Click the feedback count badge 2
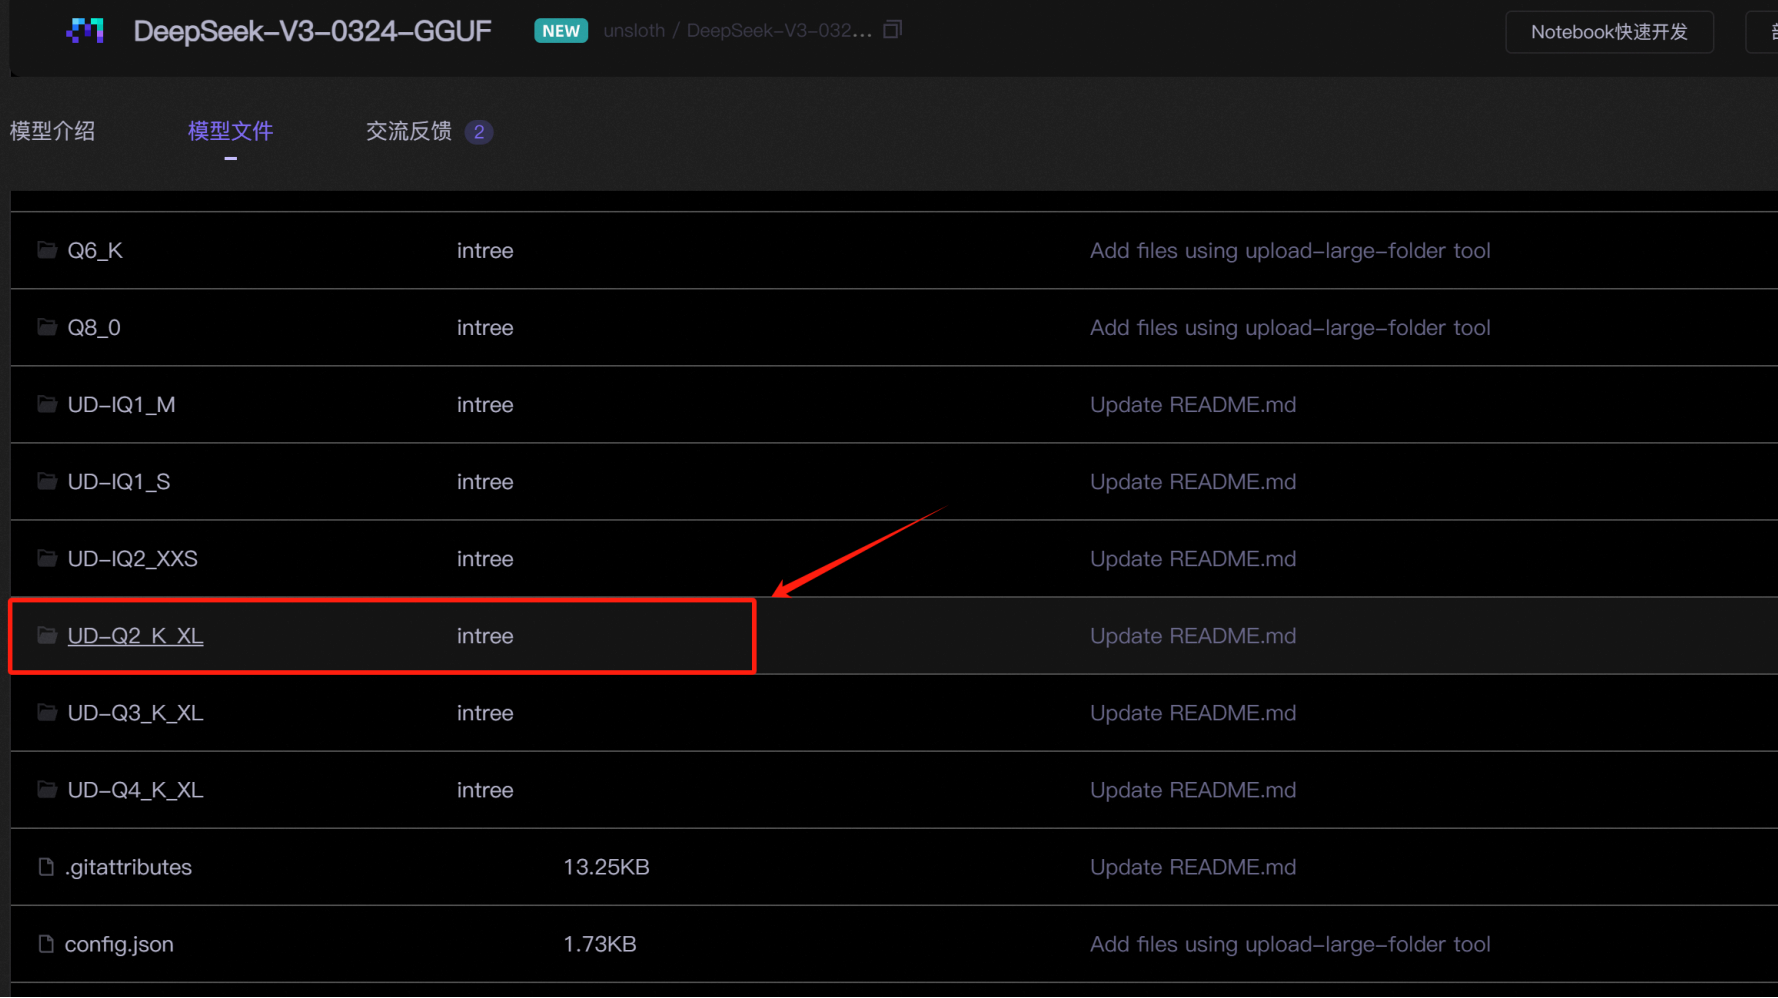 [479, 132]
